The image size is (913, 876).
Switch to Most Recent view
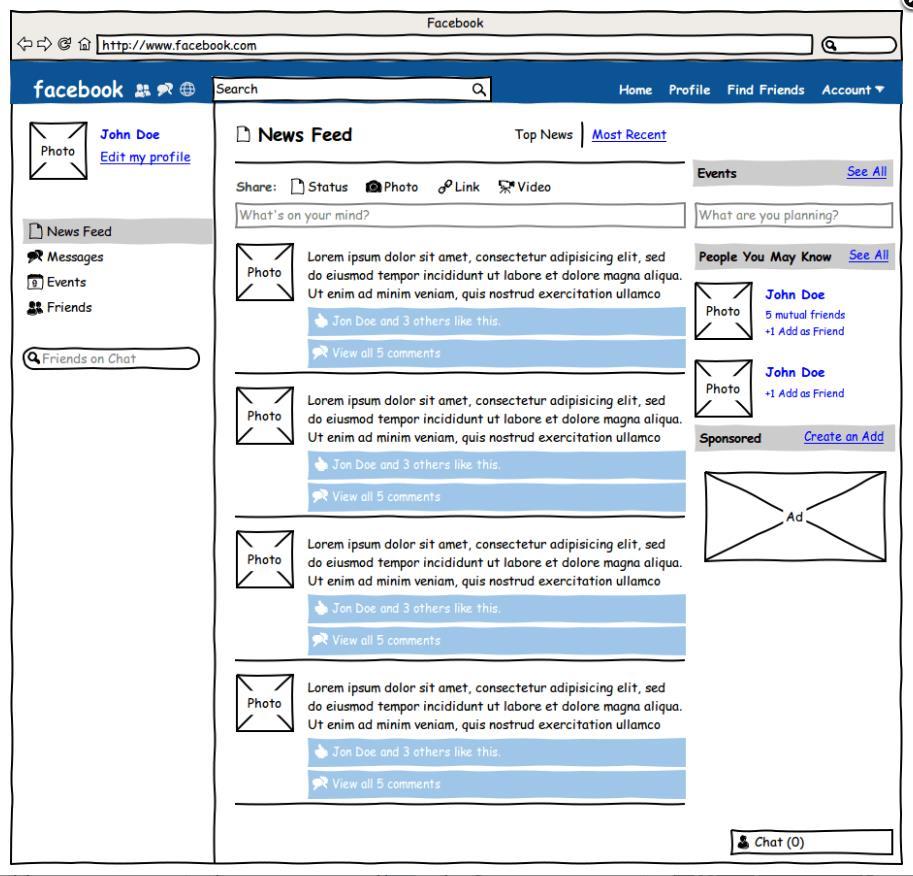pyautogui.click(x=629, y=135)
